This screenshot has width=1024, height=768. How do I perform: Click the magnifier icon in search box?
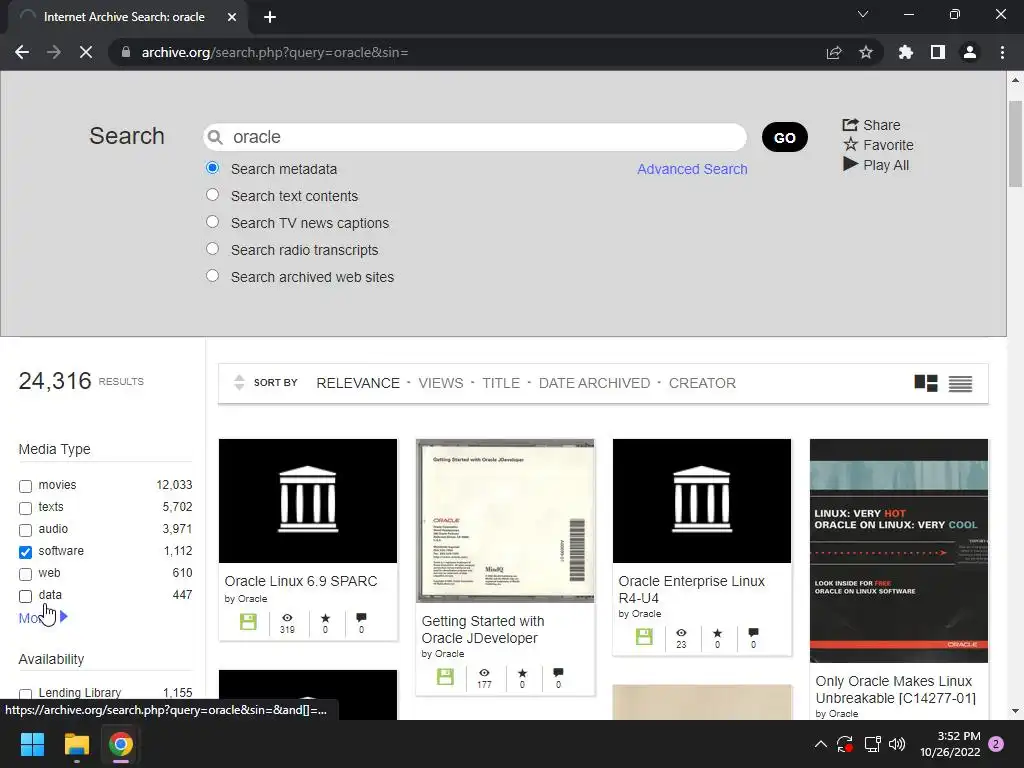[x=215, y=137]
